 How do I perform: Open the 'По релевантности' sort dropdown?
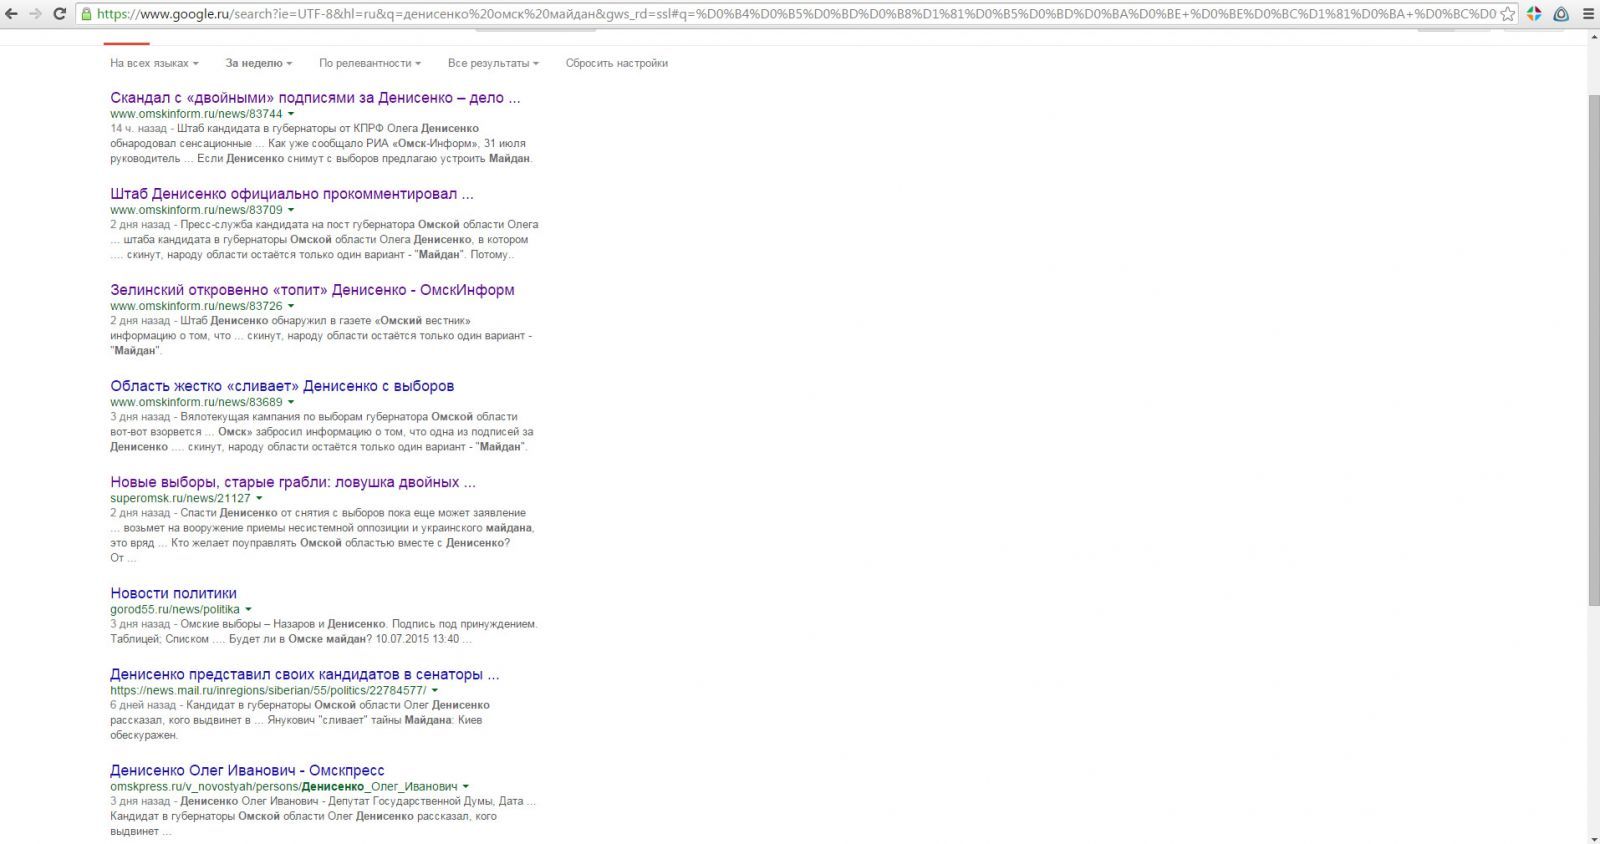click(370, 63)
